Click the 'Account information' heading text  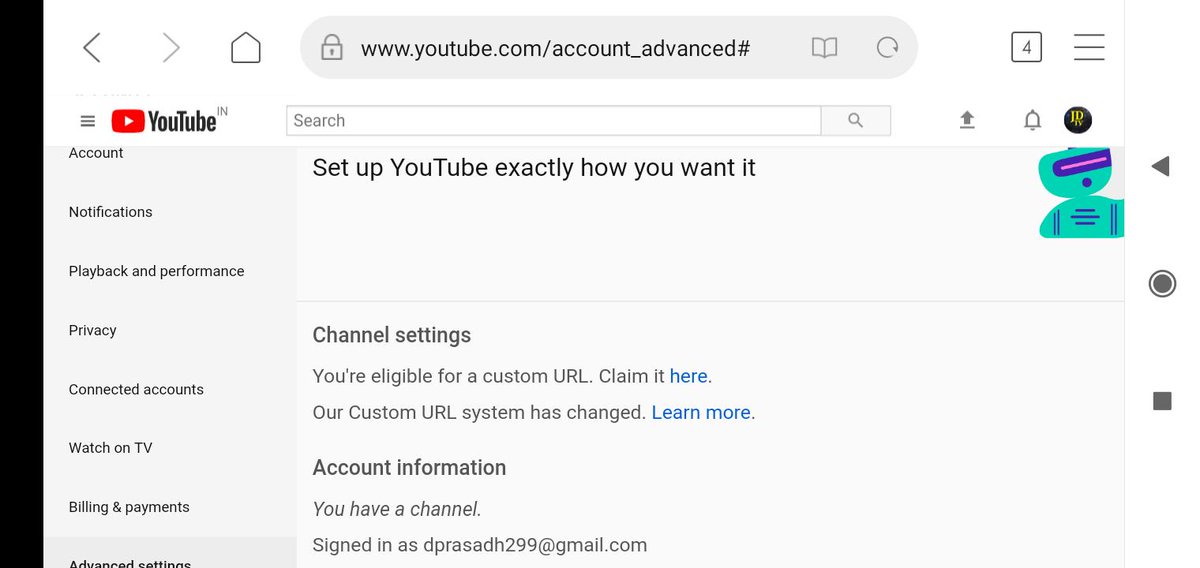coord(409,467)
